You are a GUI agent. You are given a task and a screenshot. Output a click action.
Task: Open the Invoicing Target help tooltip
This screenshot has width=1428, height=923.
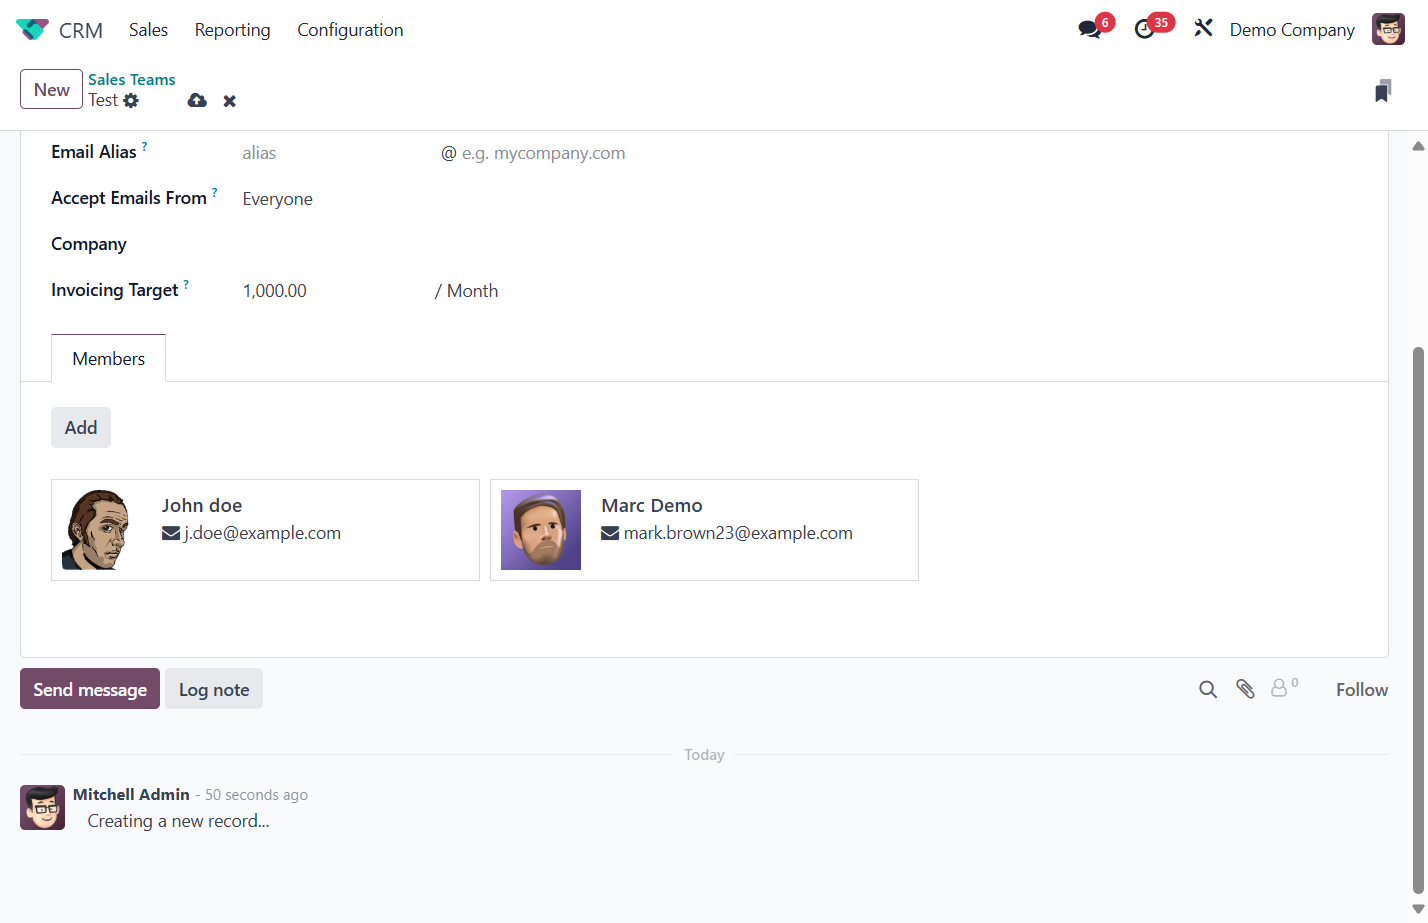click(186, 284)
